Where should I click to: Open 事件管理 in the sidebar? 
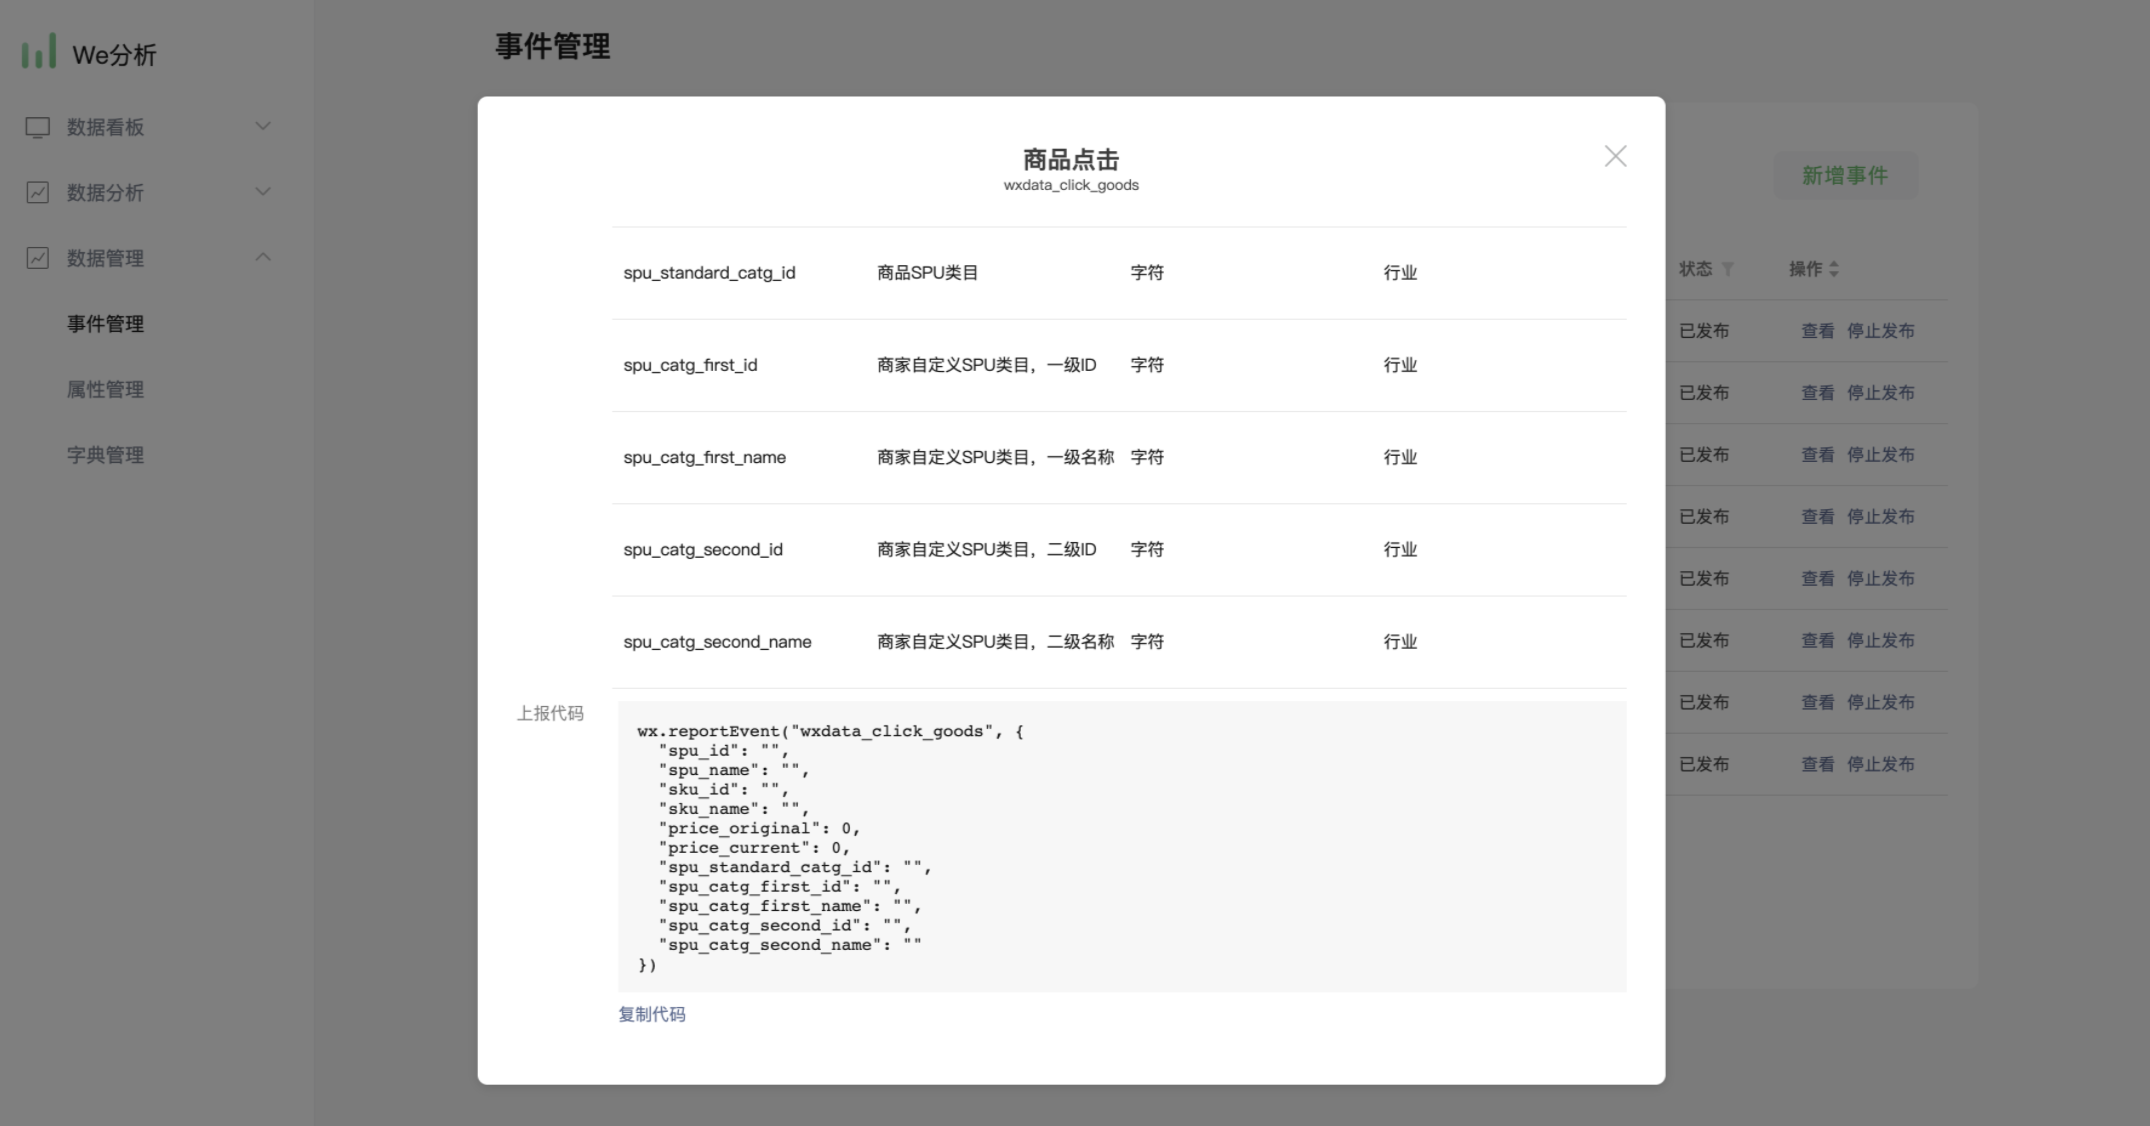coord(105,324)
